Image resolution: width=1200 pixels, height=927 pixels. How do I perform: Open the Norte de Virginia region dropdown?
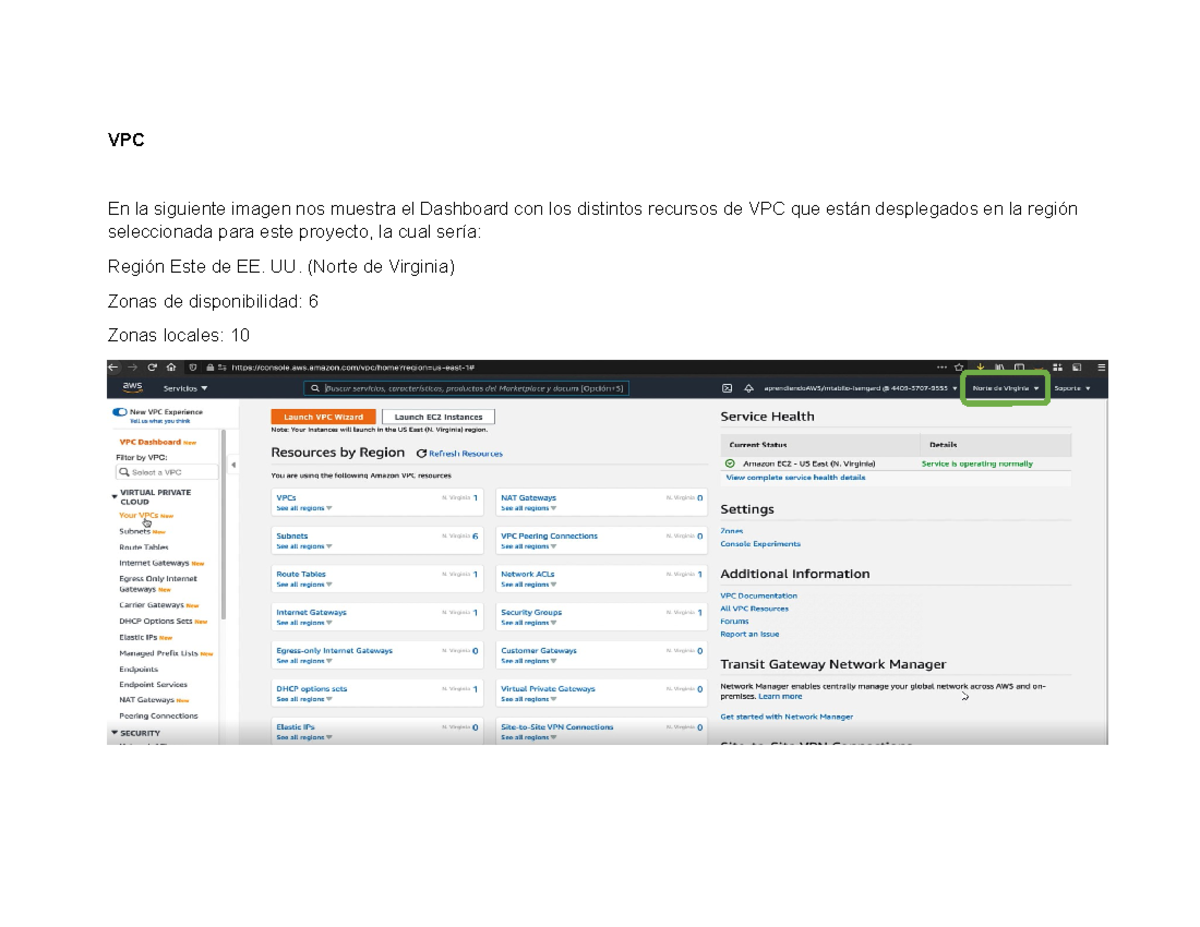(x=1006, y=388)
